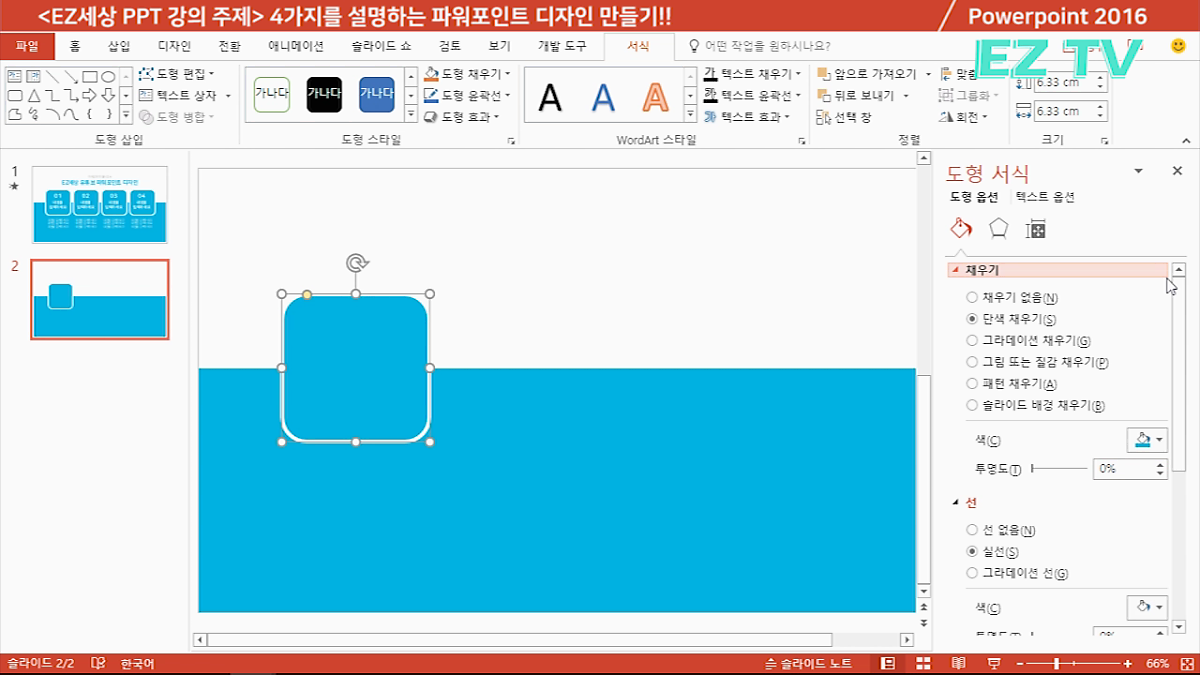Switch to 텍스트 옵션 text options

(1045, 197)
